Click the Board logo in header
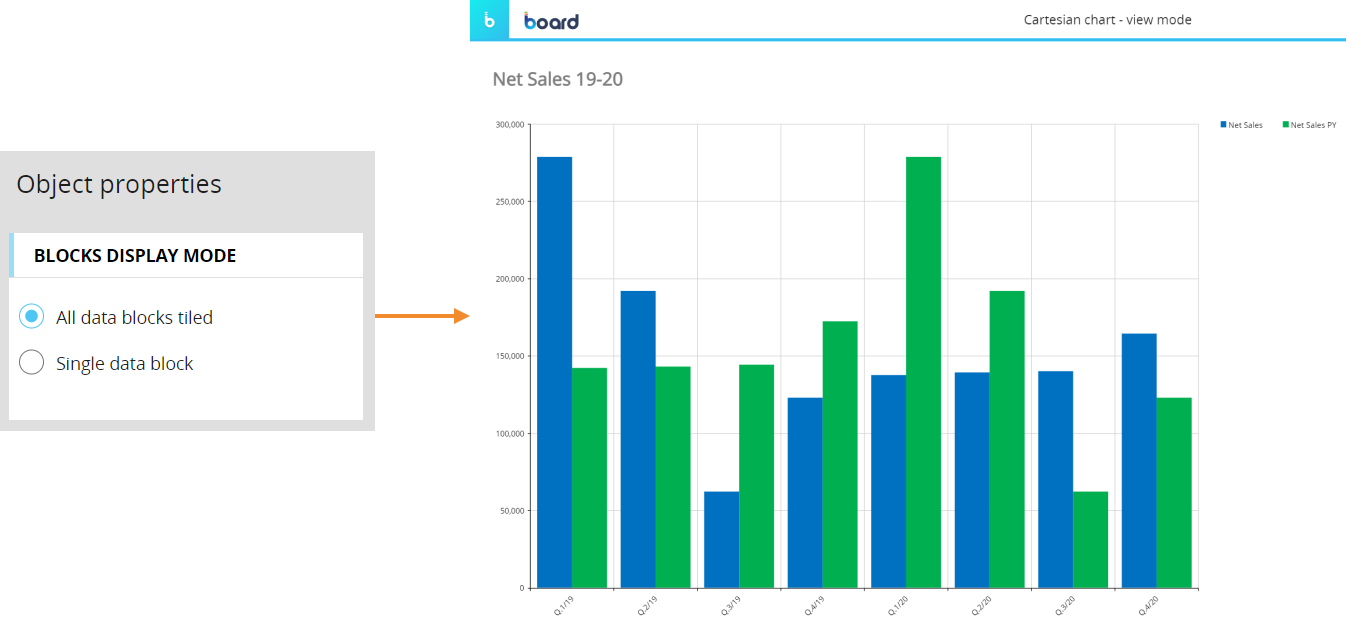The image size is (1346, 642). 551,20
